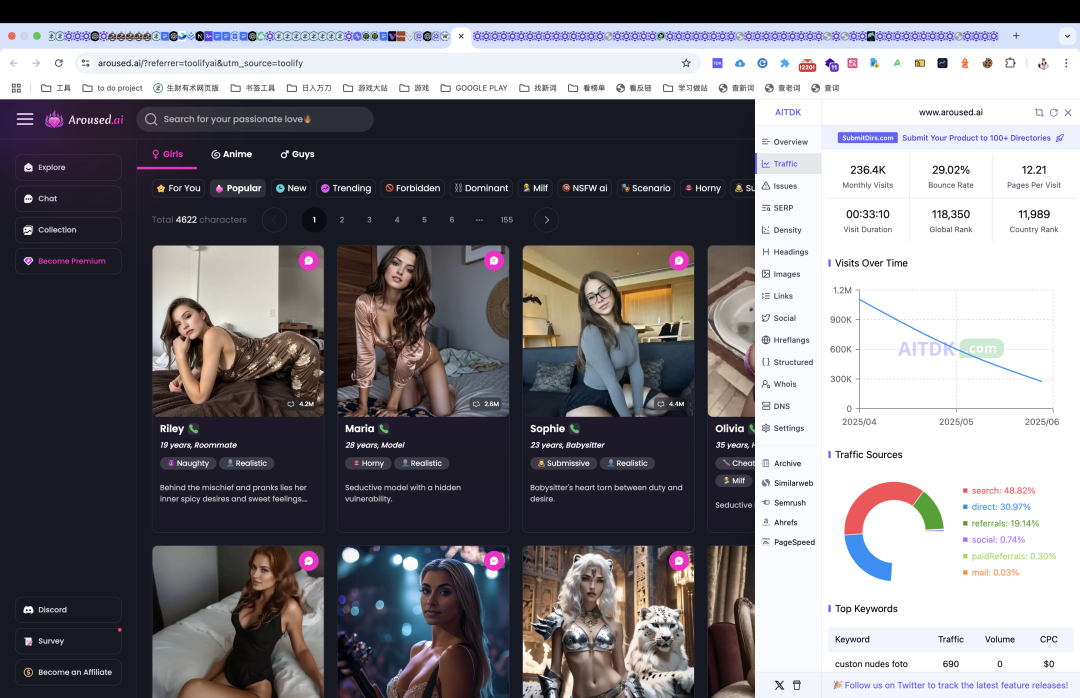The image size is (1080, 698).
Task: Click the chat icon on Riley's card
Action: tap(309, 260)
